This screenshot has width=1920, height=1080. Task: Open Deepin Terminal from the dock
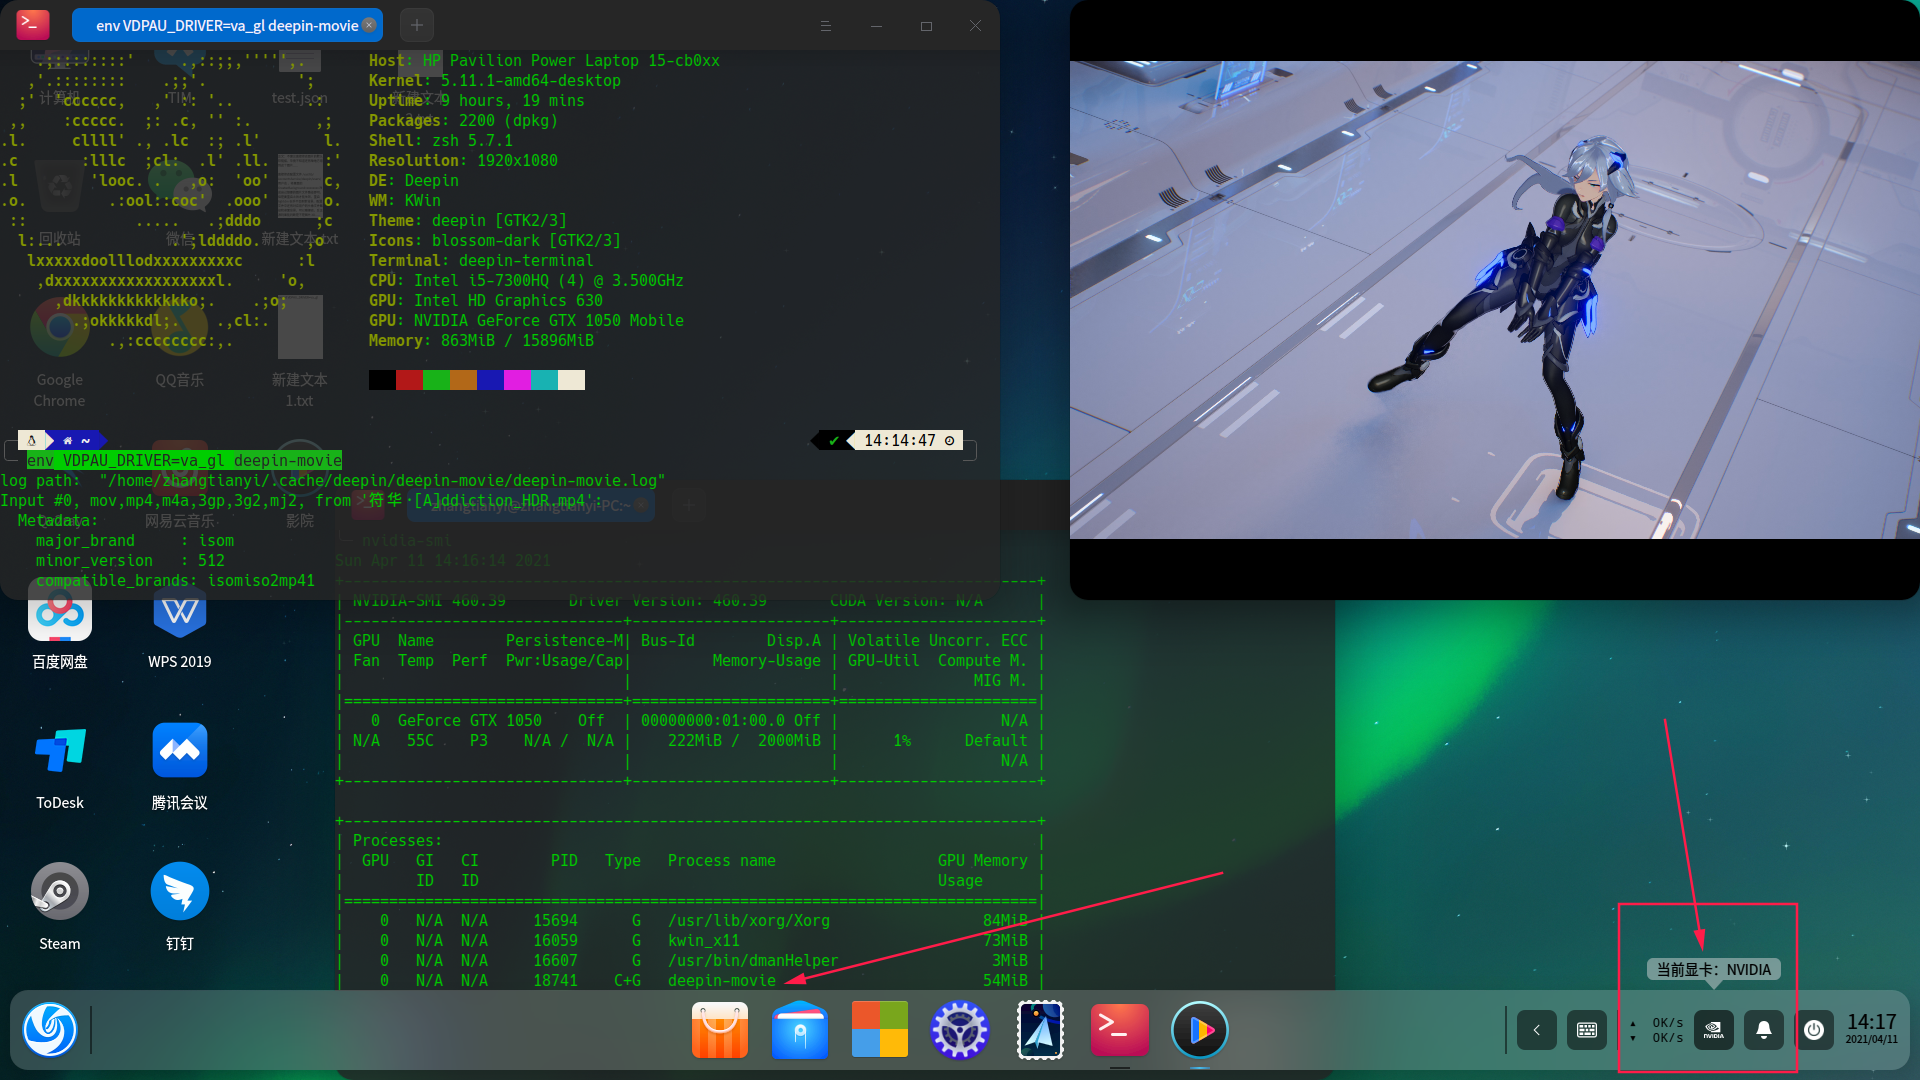tap(1120, 1030)
